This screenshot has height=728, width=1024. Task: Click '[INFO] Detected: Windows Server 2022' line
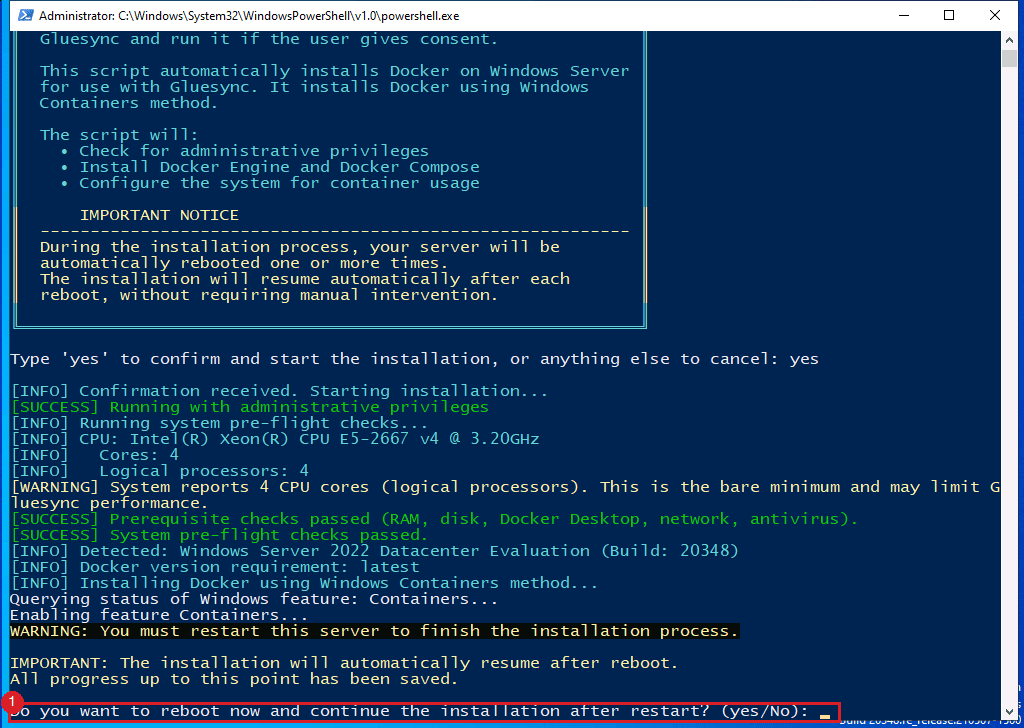click(x=375, y=551)
